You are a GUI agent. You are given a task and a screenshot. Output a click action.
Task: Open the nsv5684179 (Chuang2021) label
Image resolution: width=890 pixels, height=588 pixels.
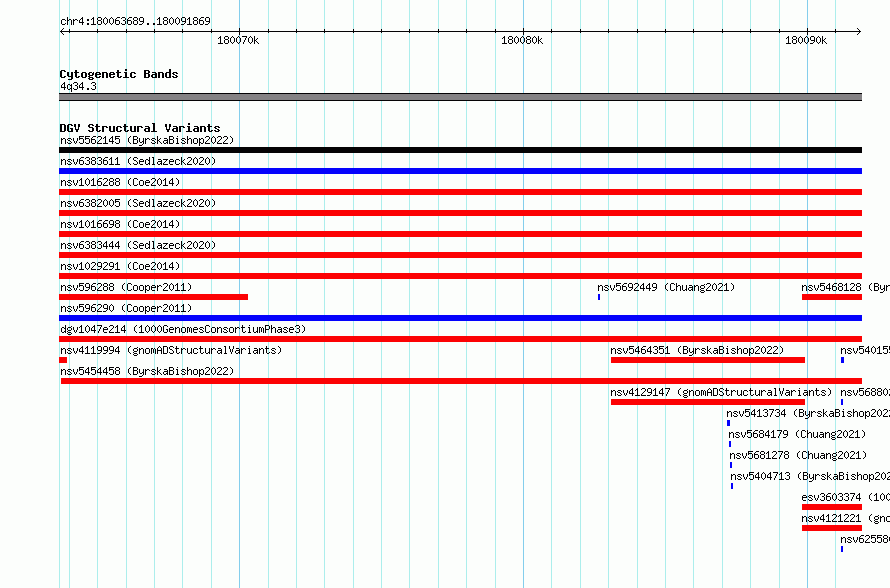(x=797, y=434)
